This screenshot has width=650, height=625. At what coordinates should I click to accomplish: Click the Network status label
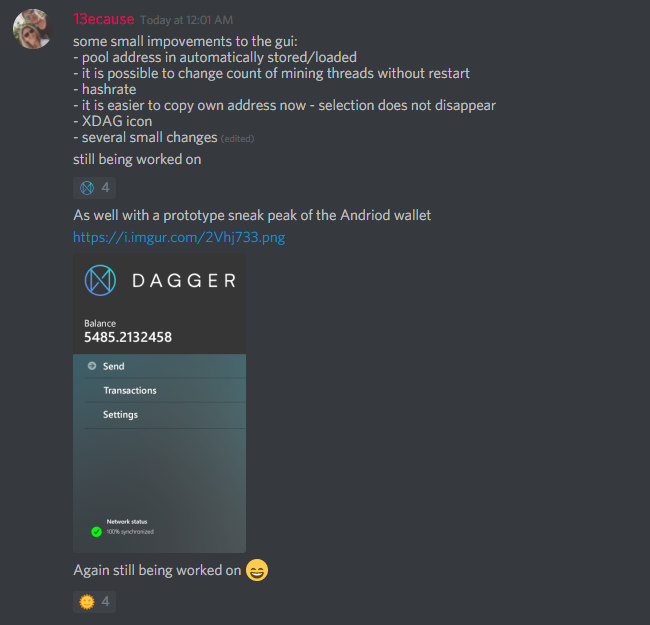tap(127, 522)
